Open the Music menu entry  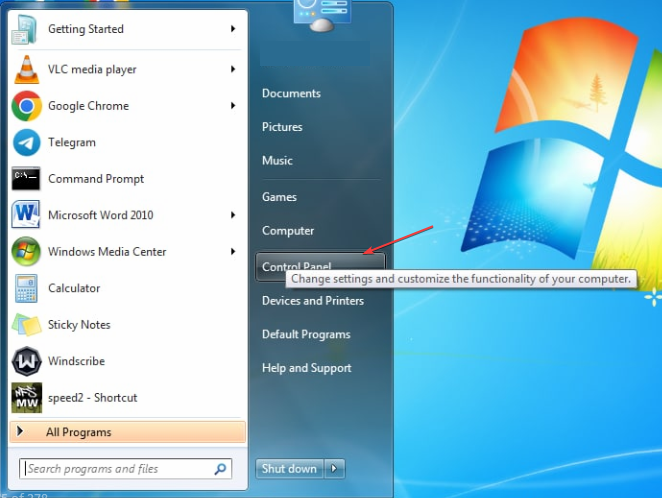point(277,160)
